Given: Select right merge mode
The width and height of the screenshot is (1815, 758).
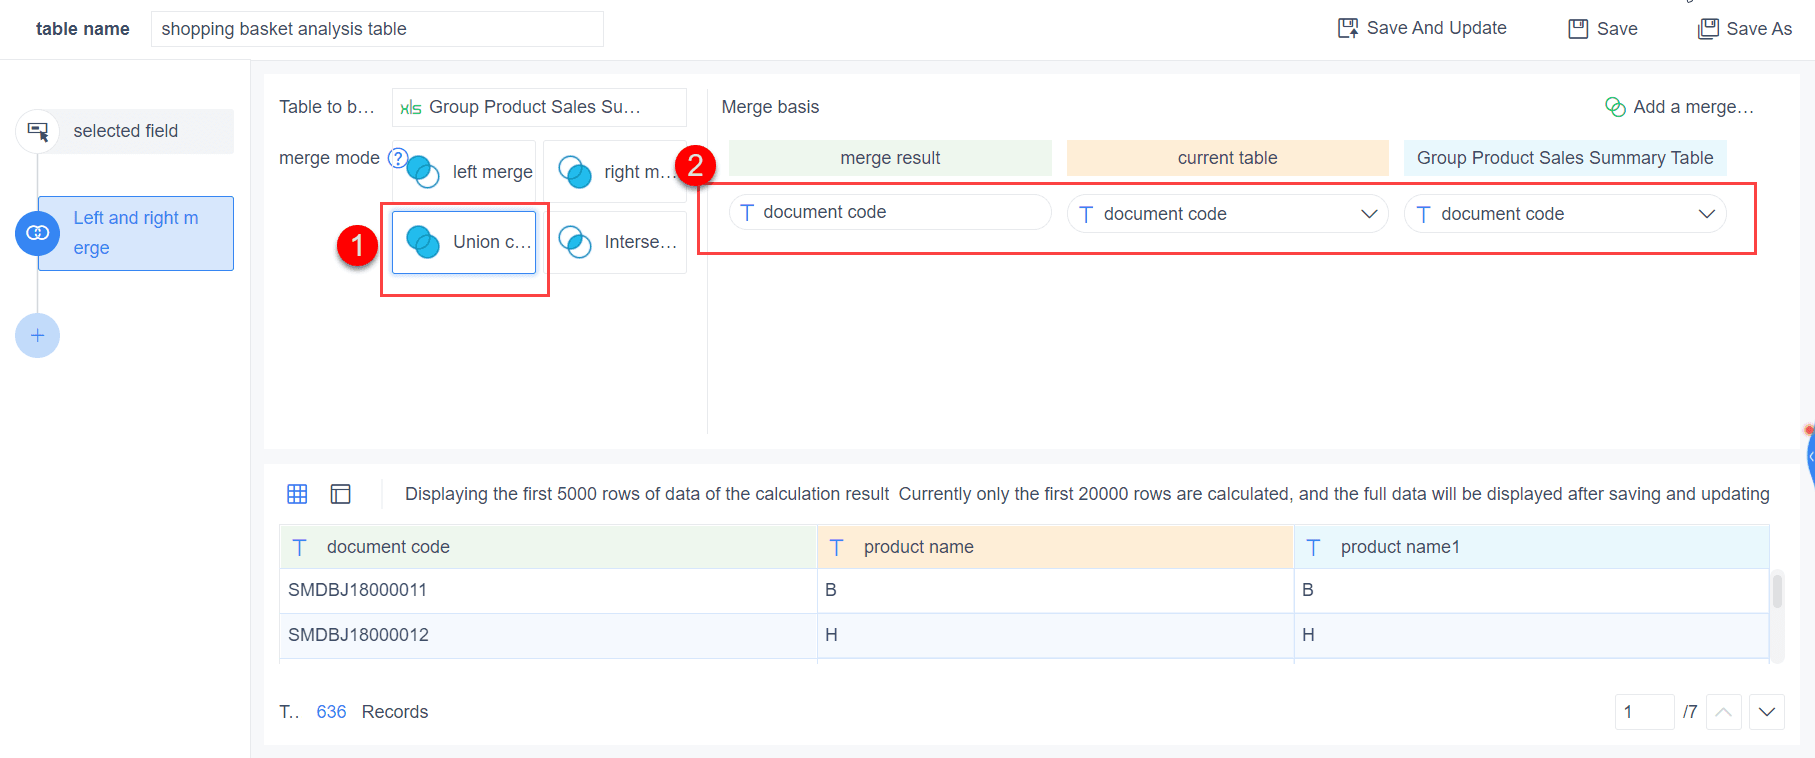Looking at the screenshot, I should (616, 172).
